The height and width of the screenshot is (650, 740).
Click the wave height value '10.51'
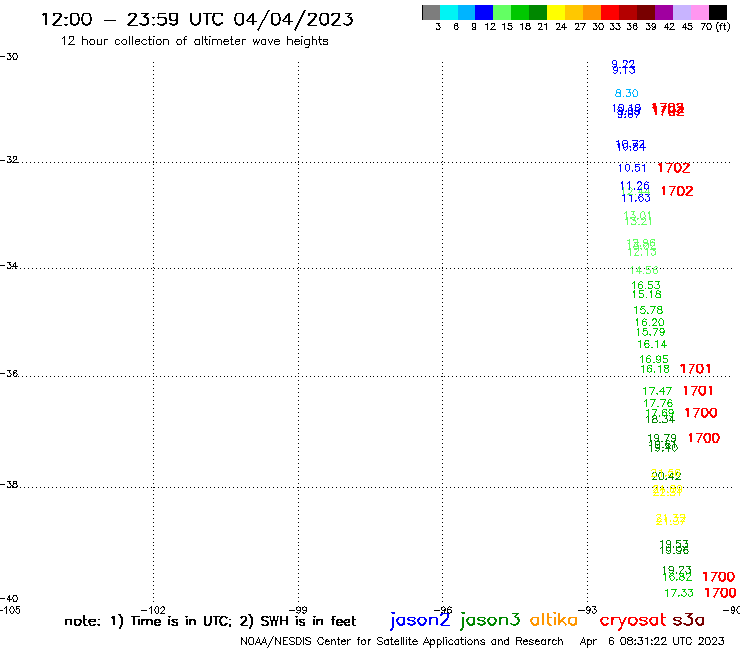click(x=632, y=168)
